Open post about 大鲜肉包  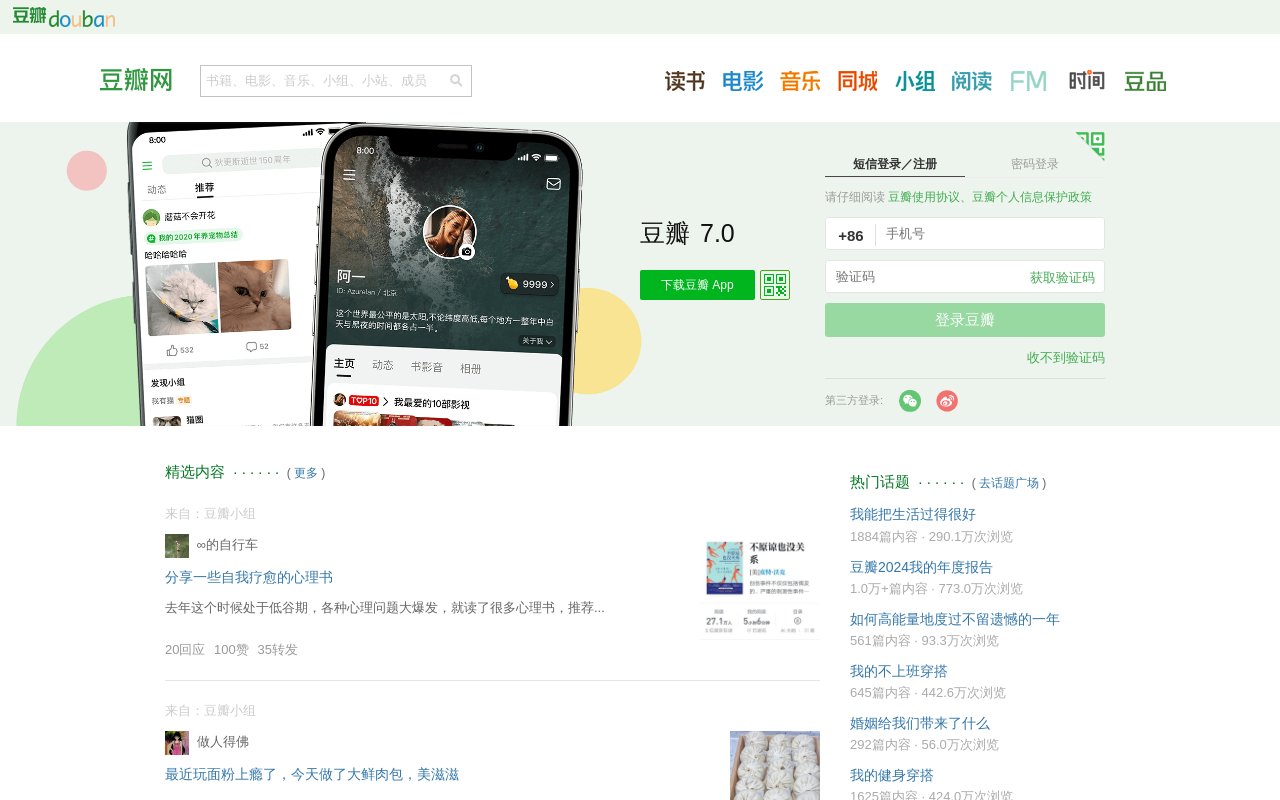point(312,775)
